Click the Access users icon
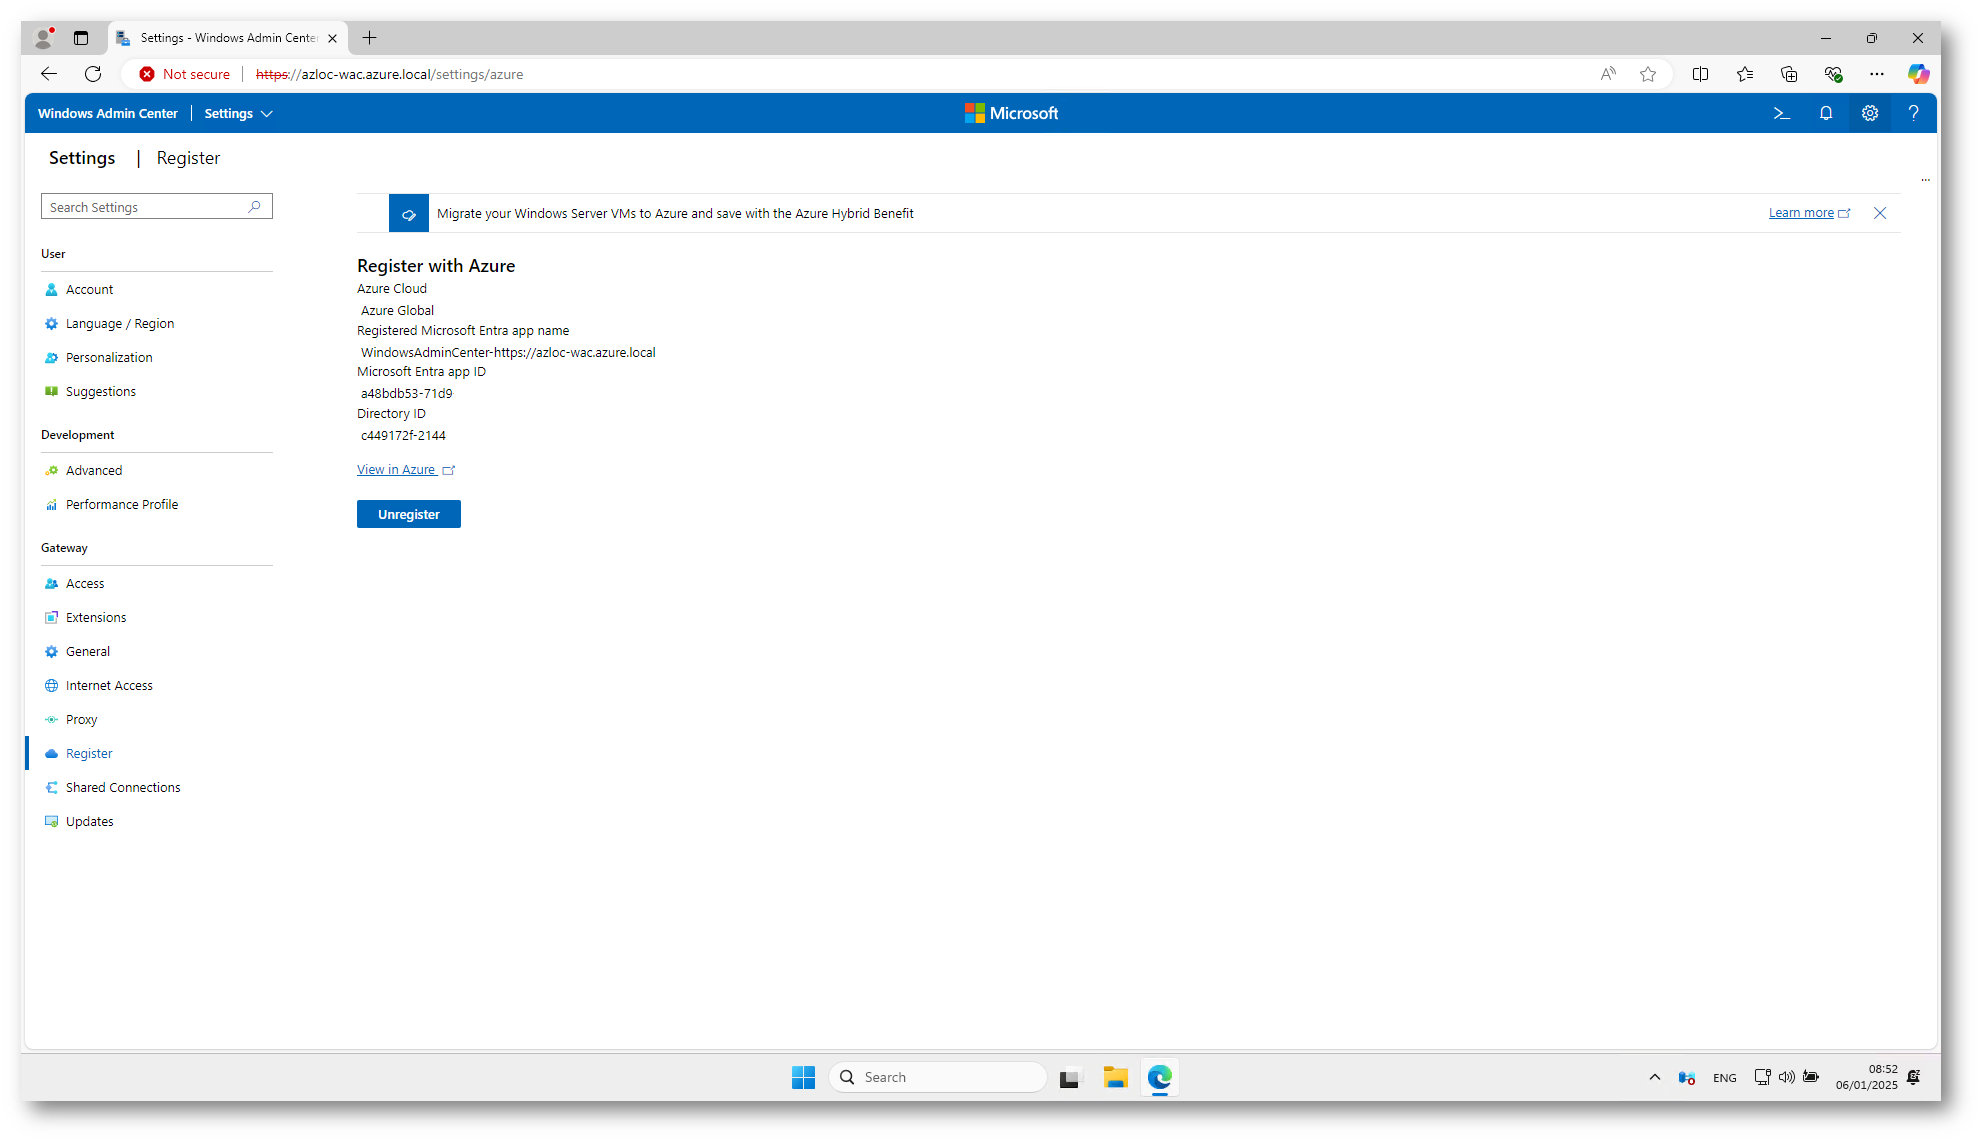The height and width of the screenshot is (1143, 1983). (51, 584)
